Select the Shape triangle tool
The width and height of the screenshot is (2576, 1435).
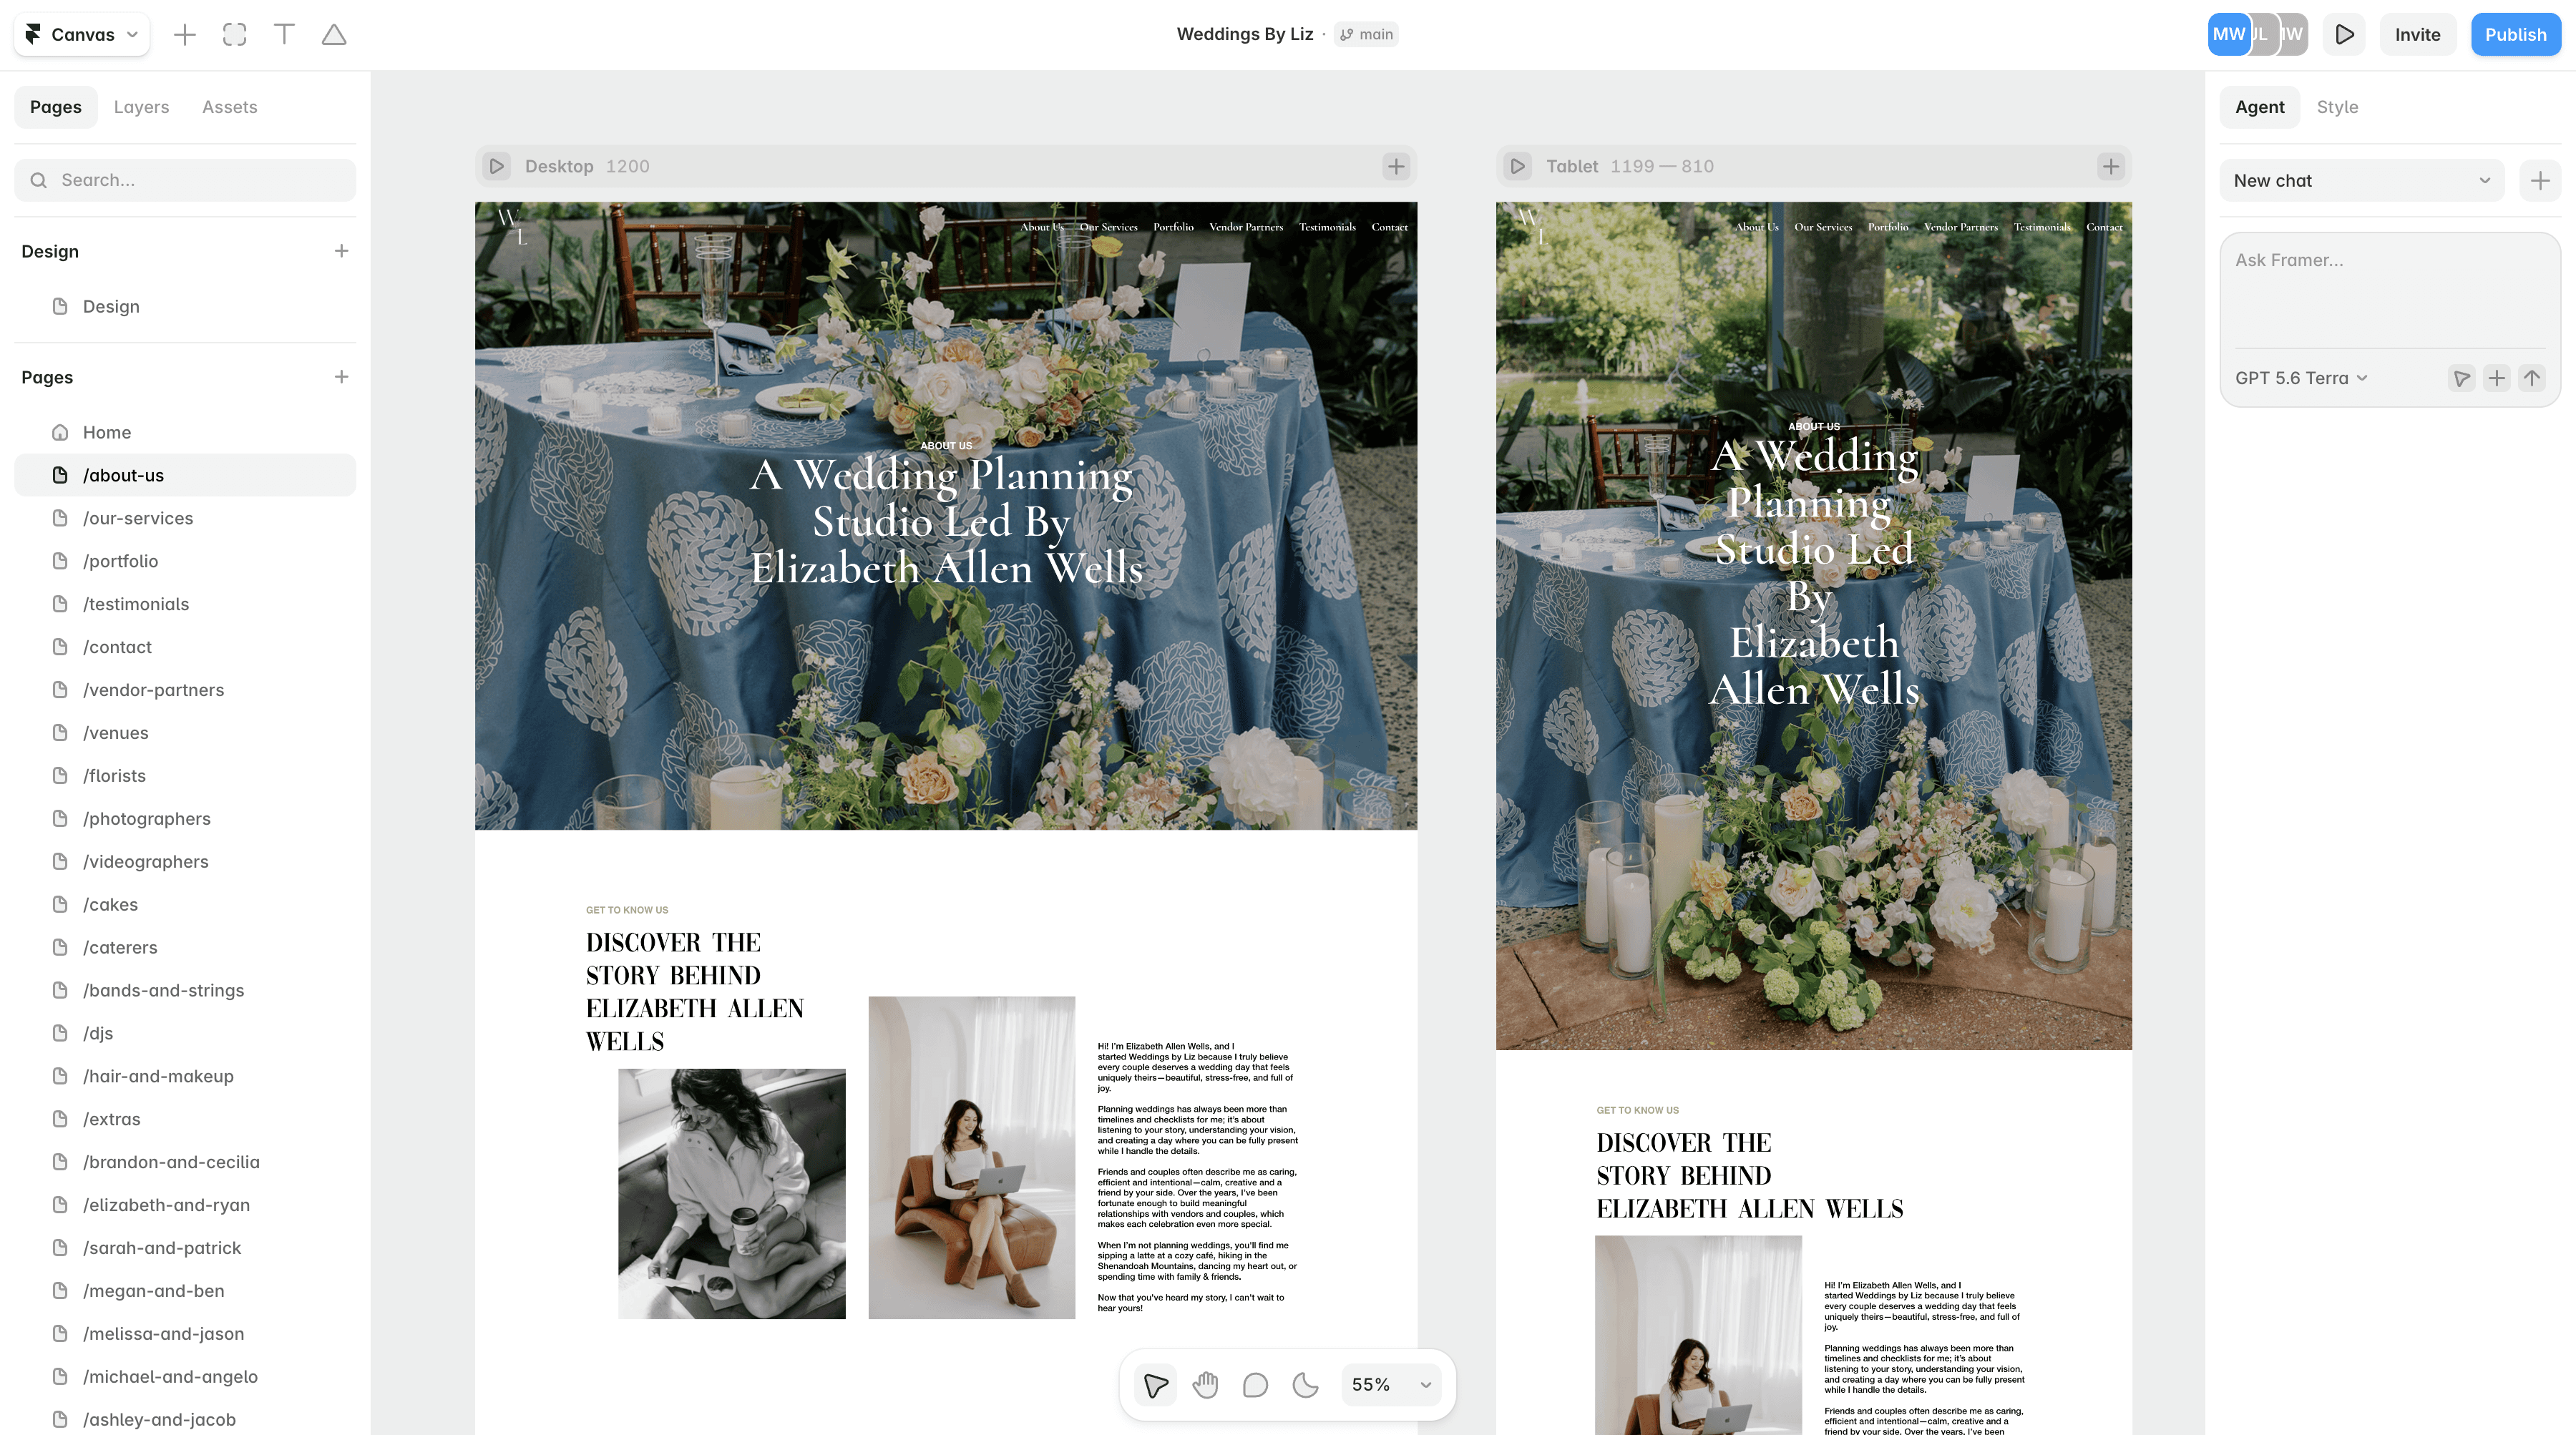[334, 35]
